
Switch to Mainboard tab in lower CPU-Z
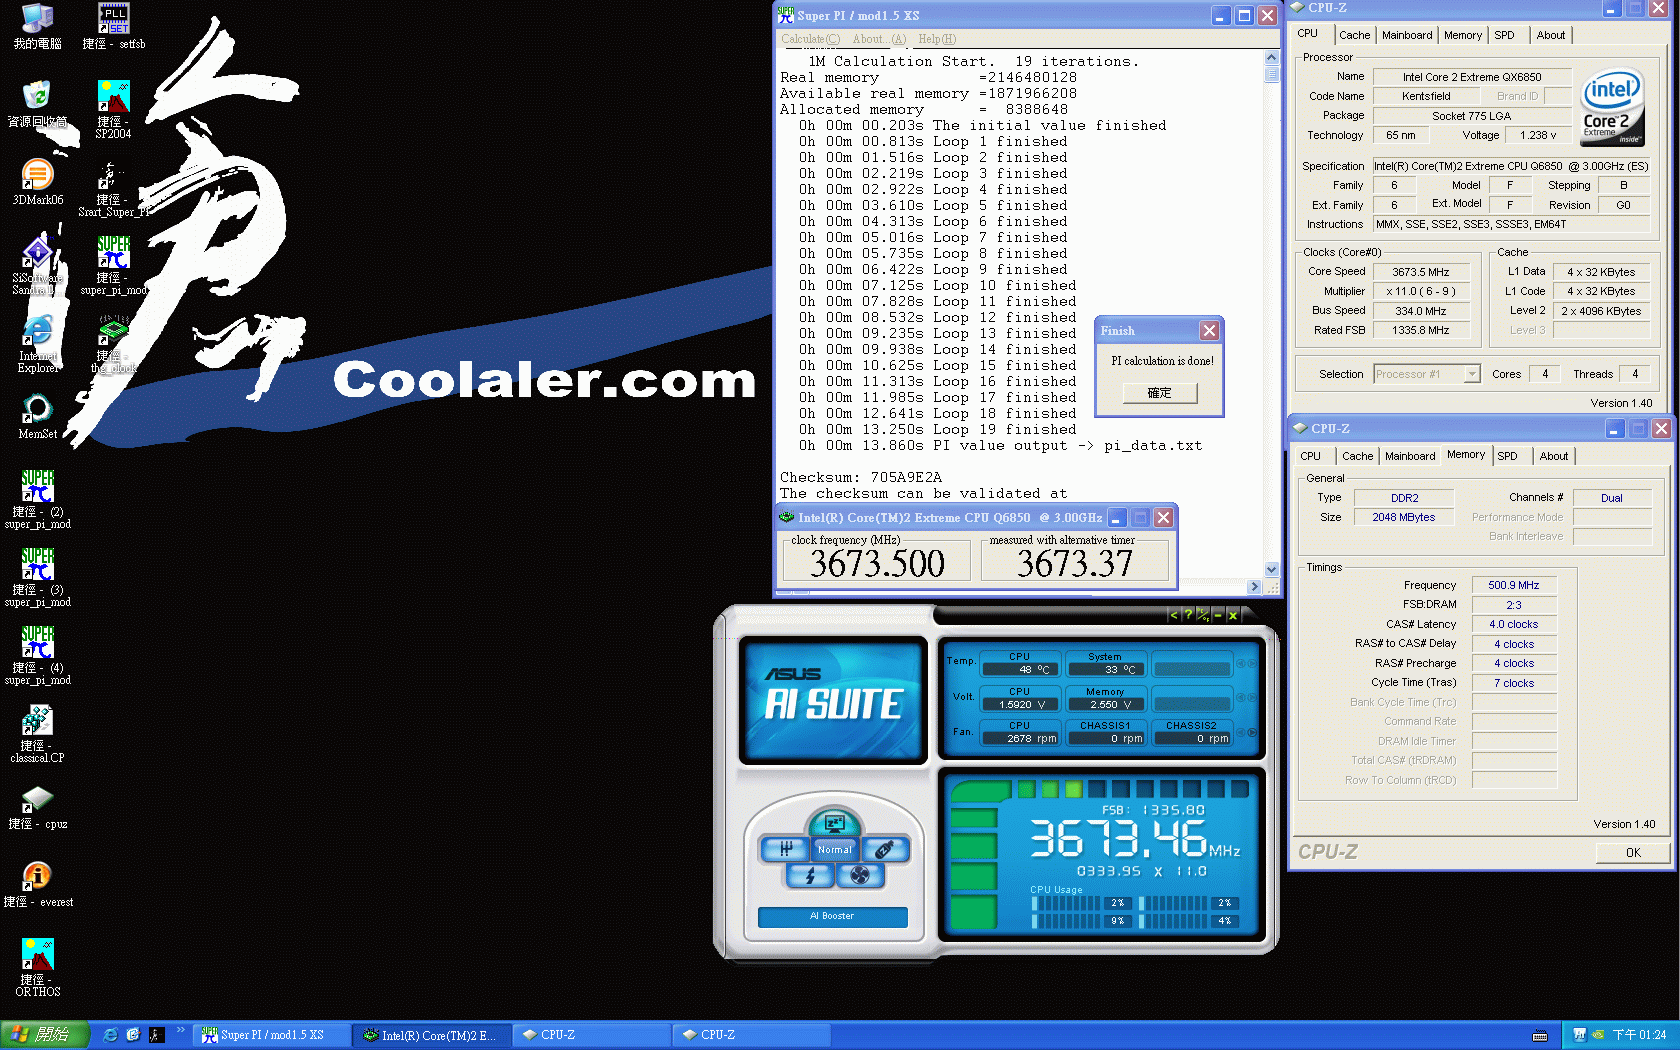point(1410,456)
